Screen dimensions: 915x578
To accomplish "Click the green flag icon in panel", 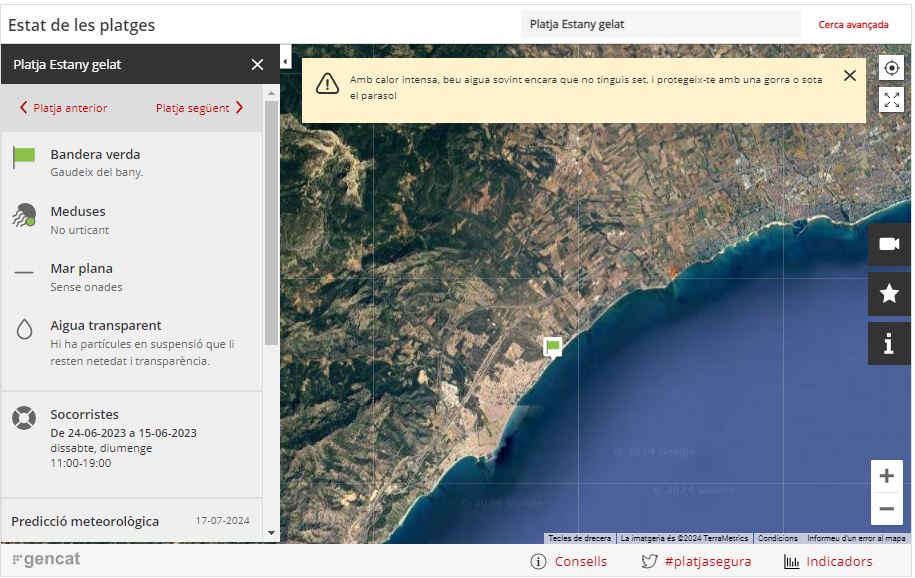I will pos(24,158).
